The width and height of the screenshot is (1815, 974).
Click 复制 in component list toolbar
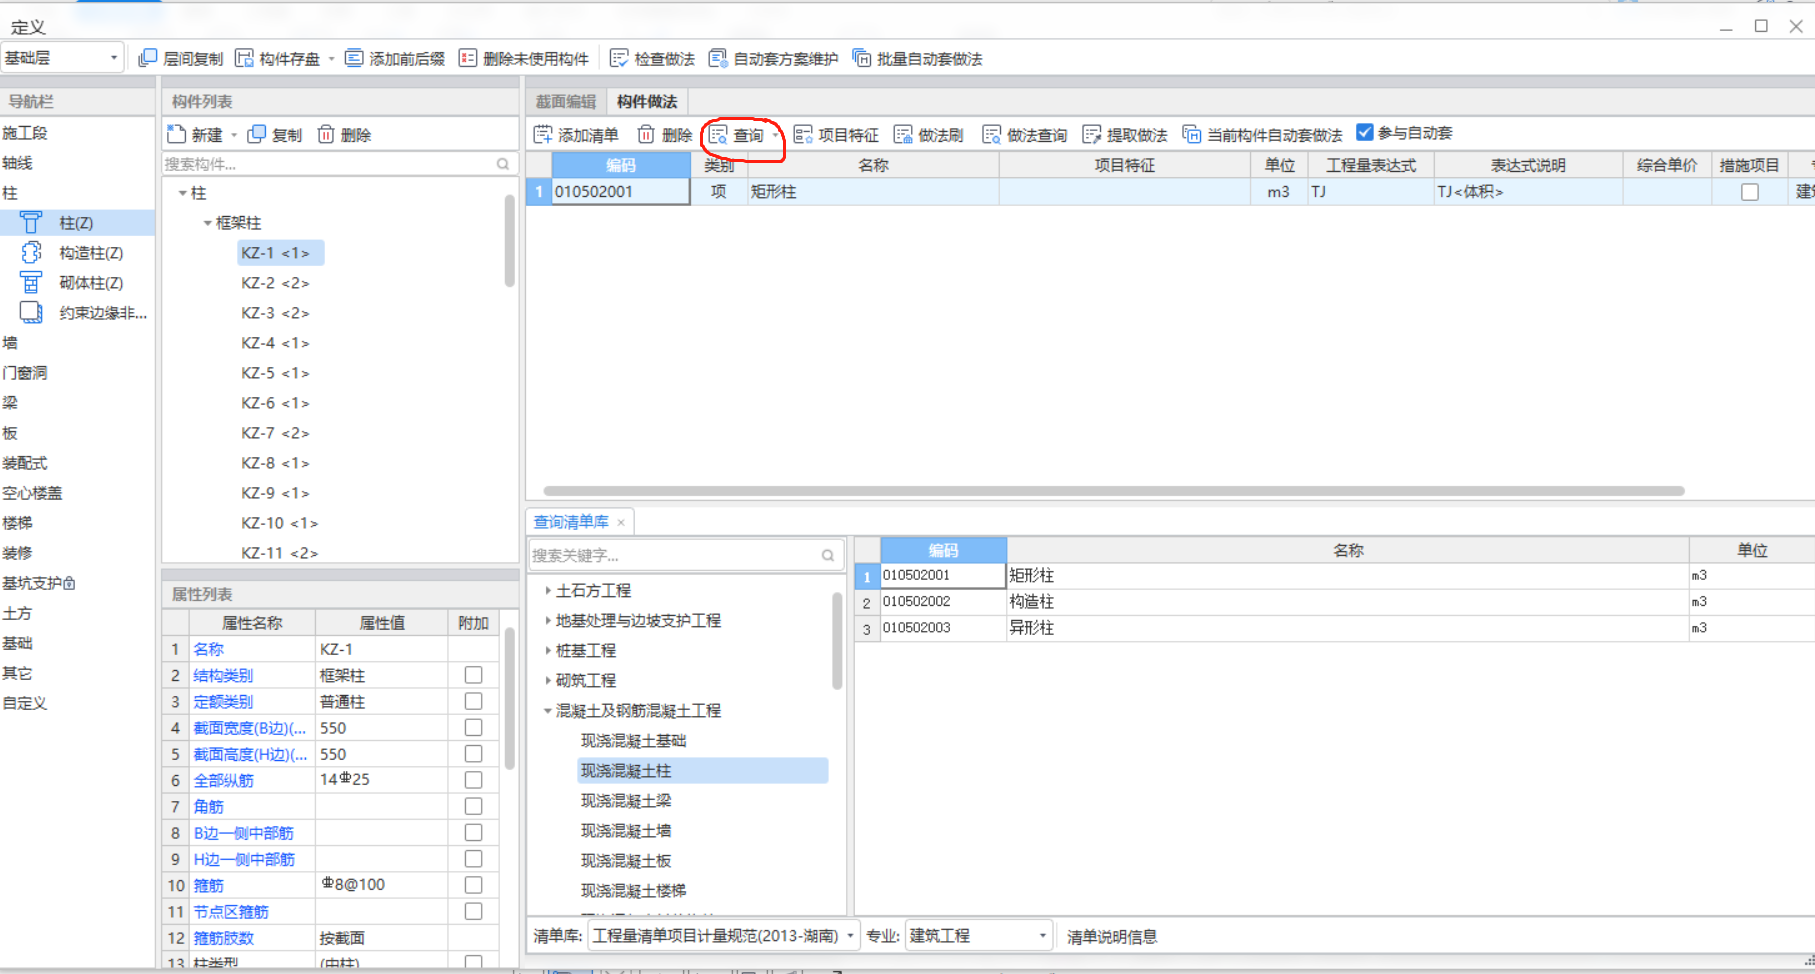coord(275,134)
